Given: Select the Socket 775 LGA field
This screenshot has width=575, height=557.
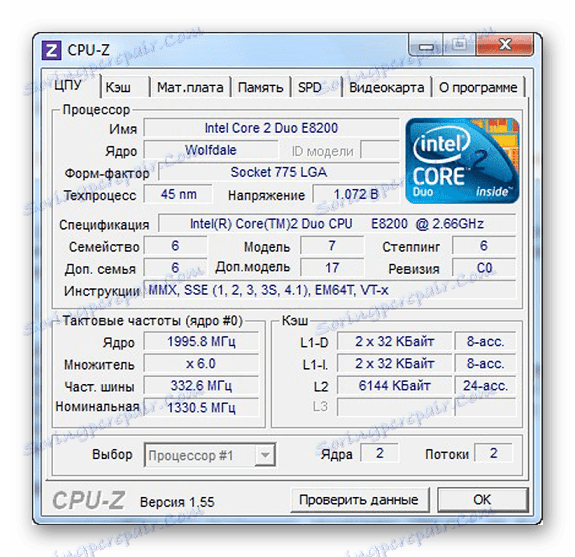Looking at the screenshot, I should pyautogui.click(x=279, y=172).
